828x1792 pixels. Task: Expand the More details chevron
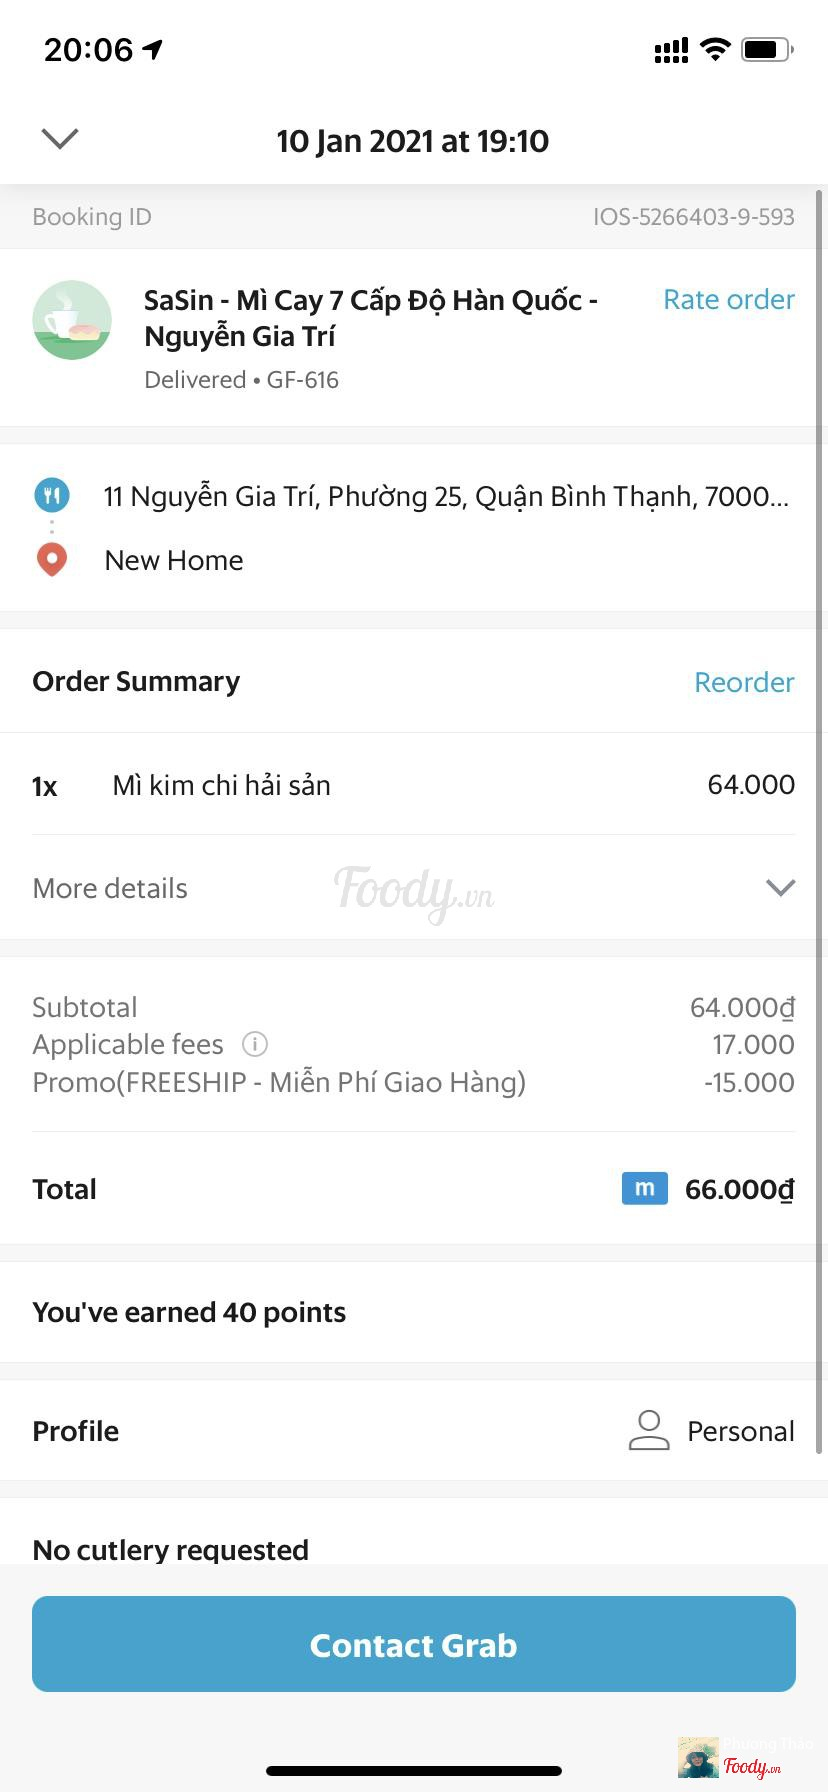[x=780, y=888]
